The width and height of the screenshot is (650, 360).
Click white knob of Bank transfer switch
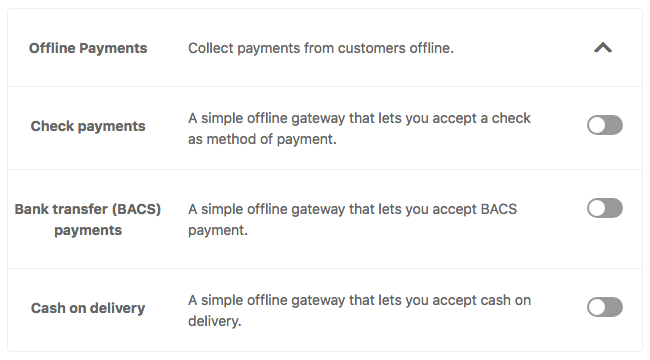coord(597,208)
